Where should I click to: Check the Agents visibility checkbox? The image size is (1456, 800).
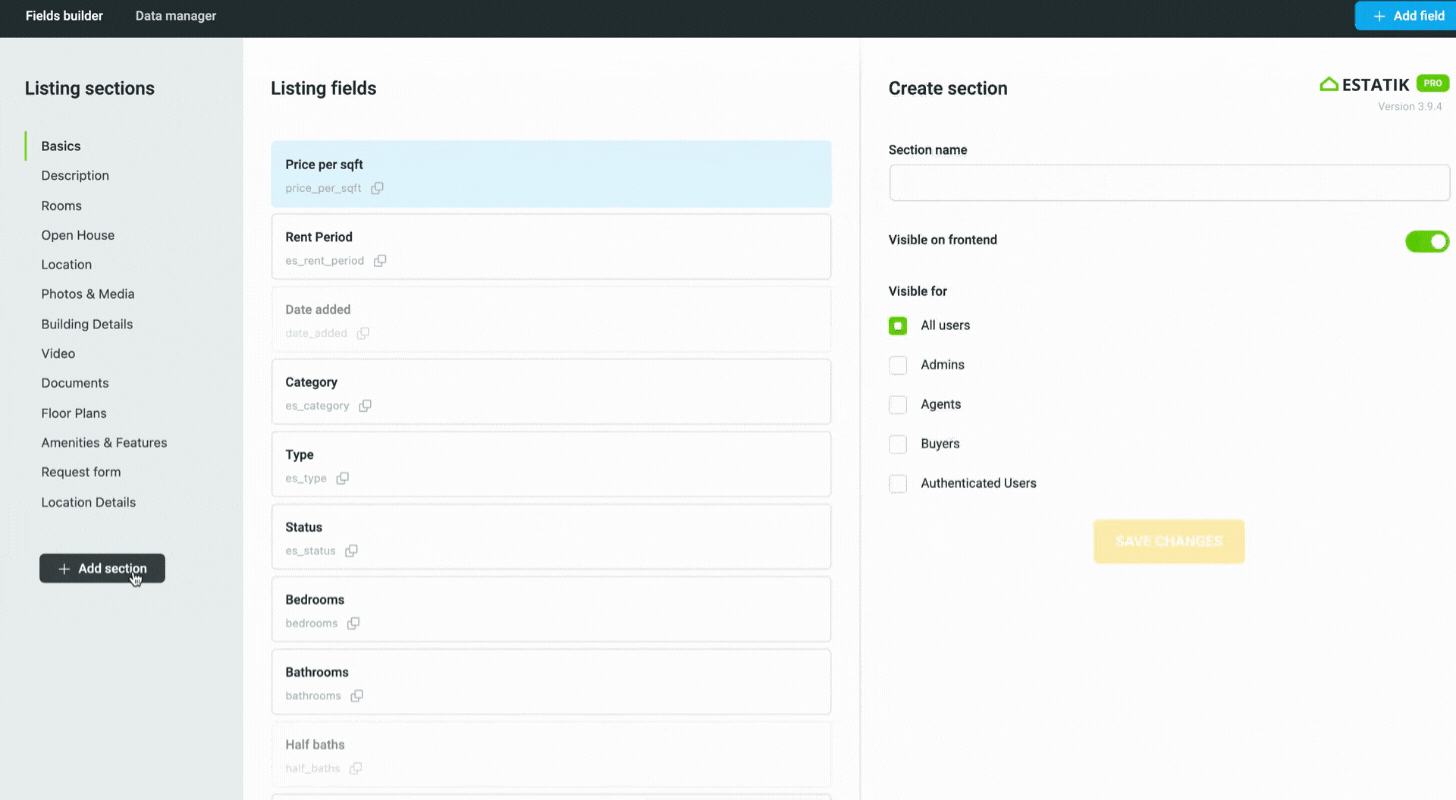pos(898,405)
